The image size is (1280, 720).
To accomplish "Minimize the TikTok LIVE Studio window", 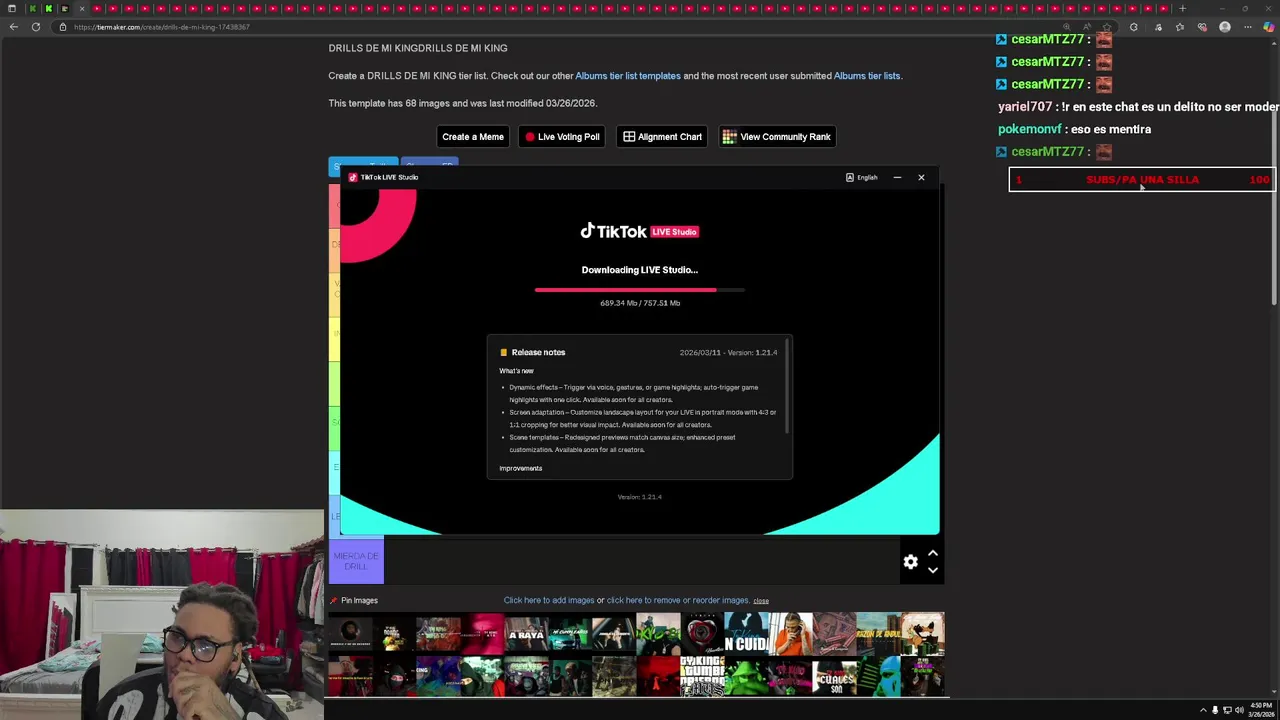I will pyautogui.click(x=897, y=177).
